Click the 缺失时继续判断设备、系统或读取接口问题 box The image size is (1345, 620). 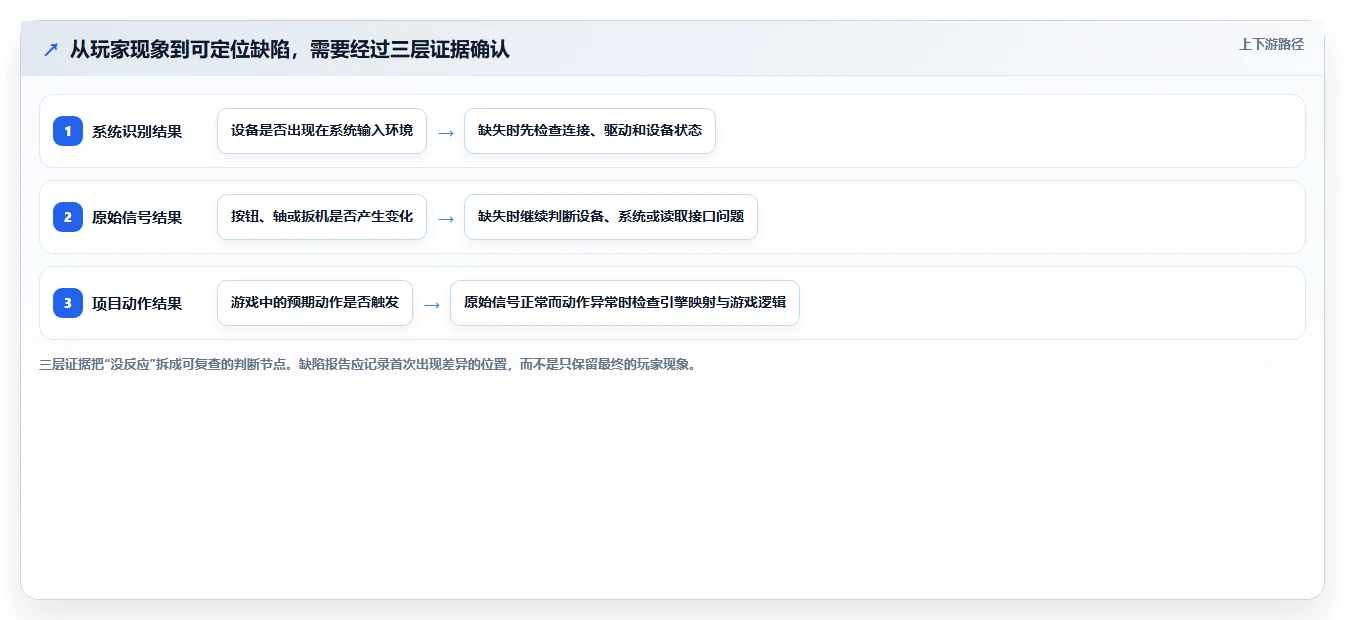coord(611,217)
